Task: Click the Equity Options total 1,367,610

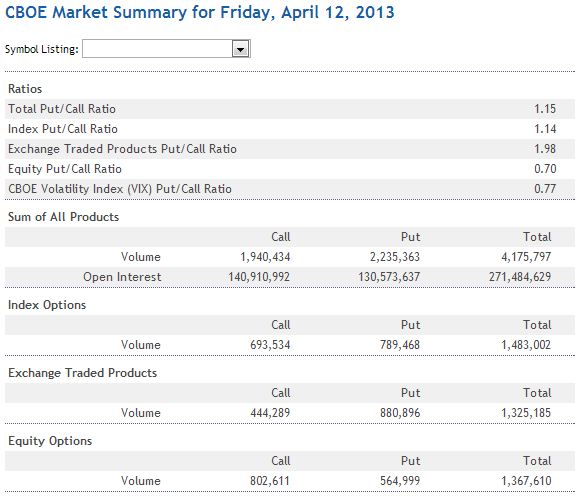Action: click(526, 481)
